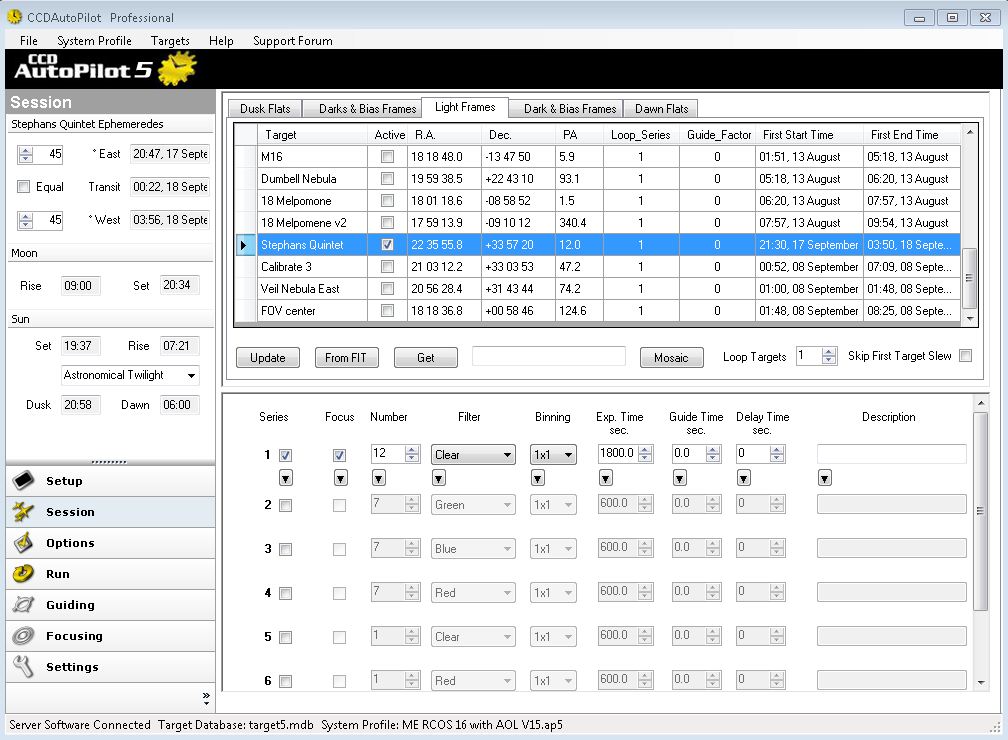1008x740 pixels.
Task: Click the series panel vertical scrollbar
Action: pos(980,543)
